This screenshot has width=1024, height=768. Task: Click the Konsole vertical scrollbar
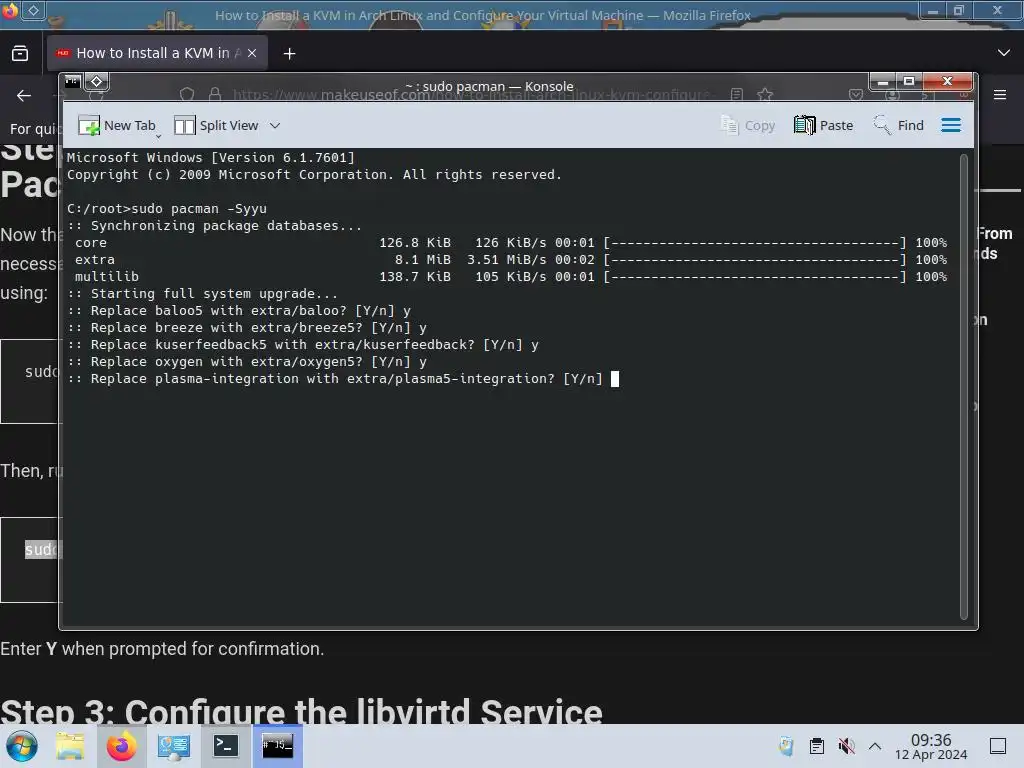(x=964, y=387)
